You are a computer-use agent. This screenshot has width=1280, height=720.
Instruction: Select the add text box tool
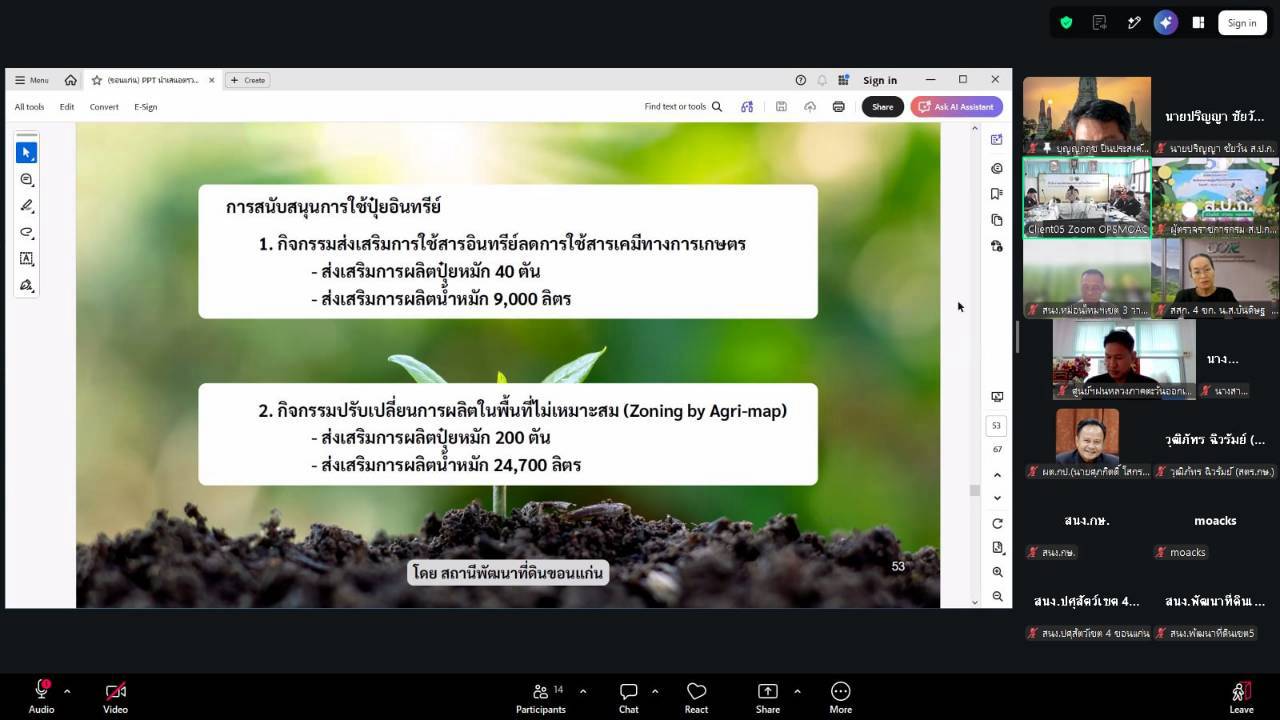pos(27,259)
